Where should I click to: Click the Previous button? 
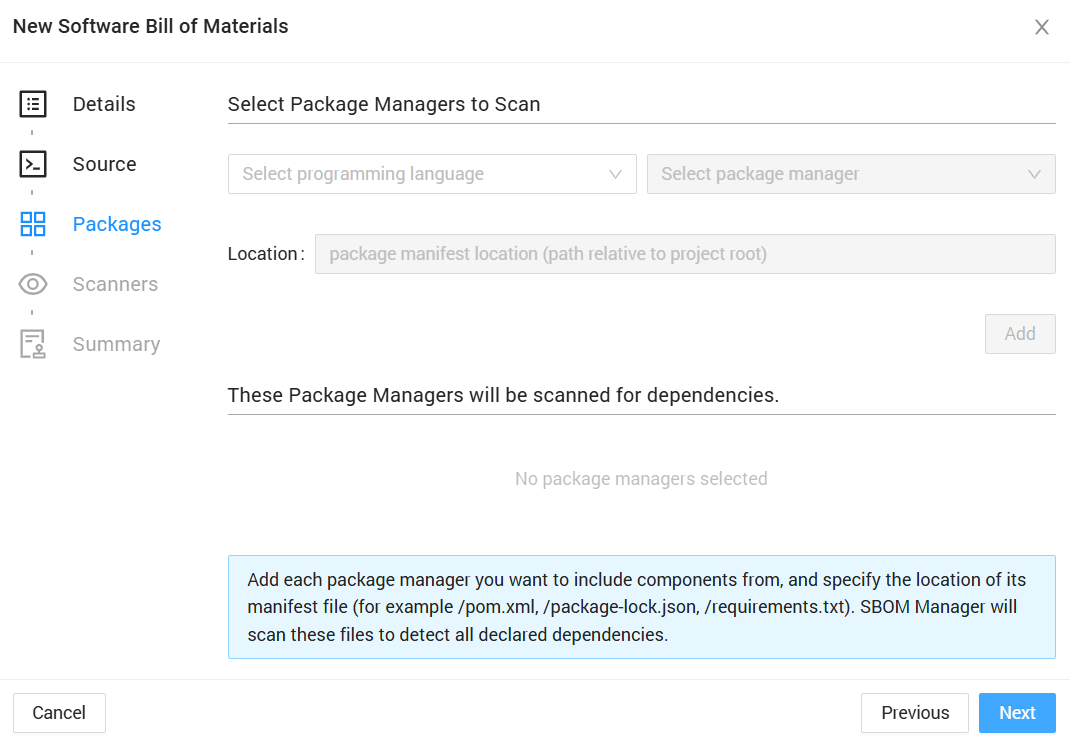pos(914,712)
